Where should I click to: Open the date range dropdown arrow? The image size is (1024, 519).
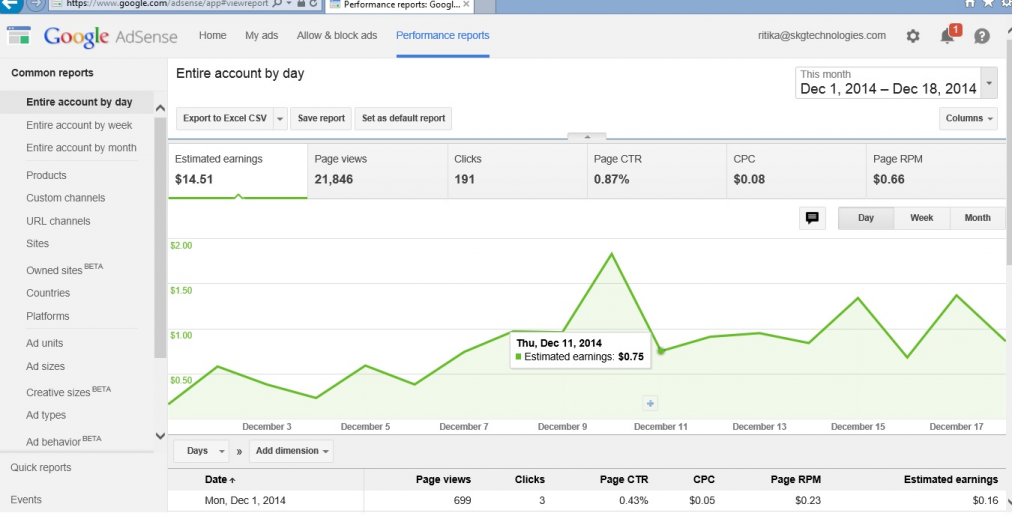pos(989,83)
